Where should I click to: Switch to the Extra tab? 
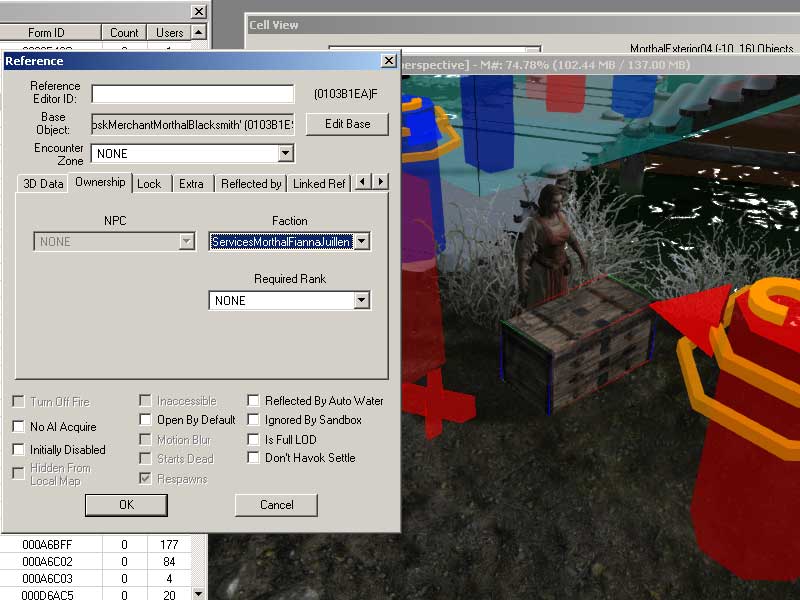[191, 184]
